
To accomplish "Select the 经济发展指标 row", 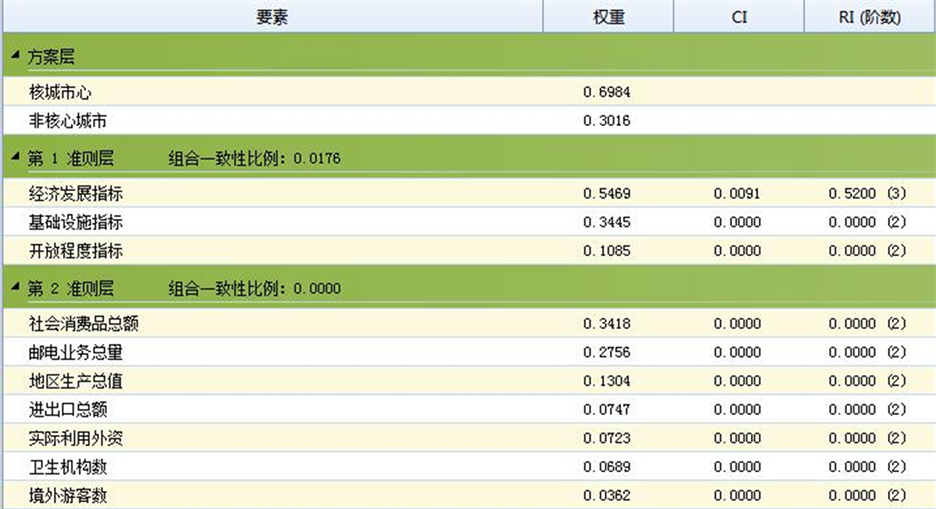I will coord(76,193).
